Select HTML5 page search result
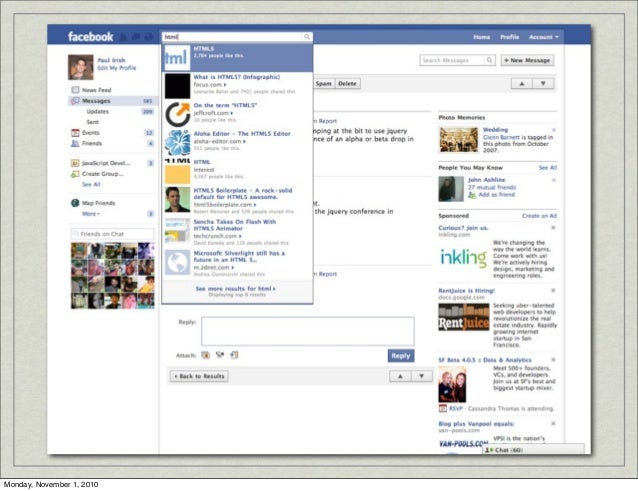The width and height of the screenshot is (638, 491). click(x=238, y=57)
